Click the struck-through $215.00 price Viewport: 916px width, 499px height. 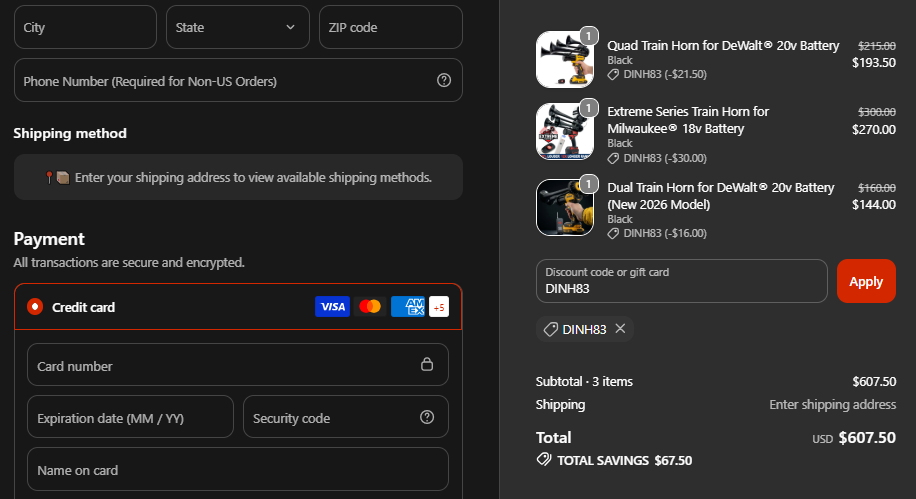click(876, 46)
